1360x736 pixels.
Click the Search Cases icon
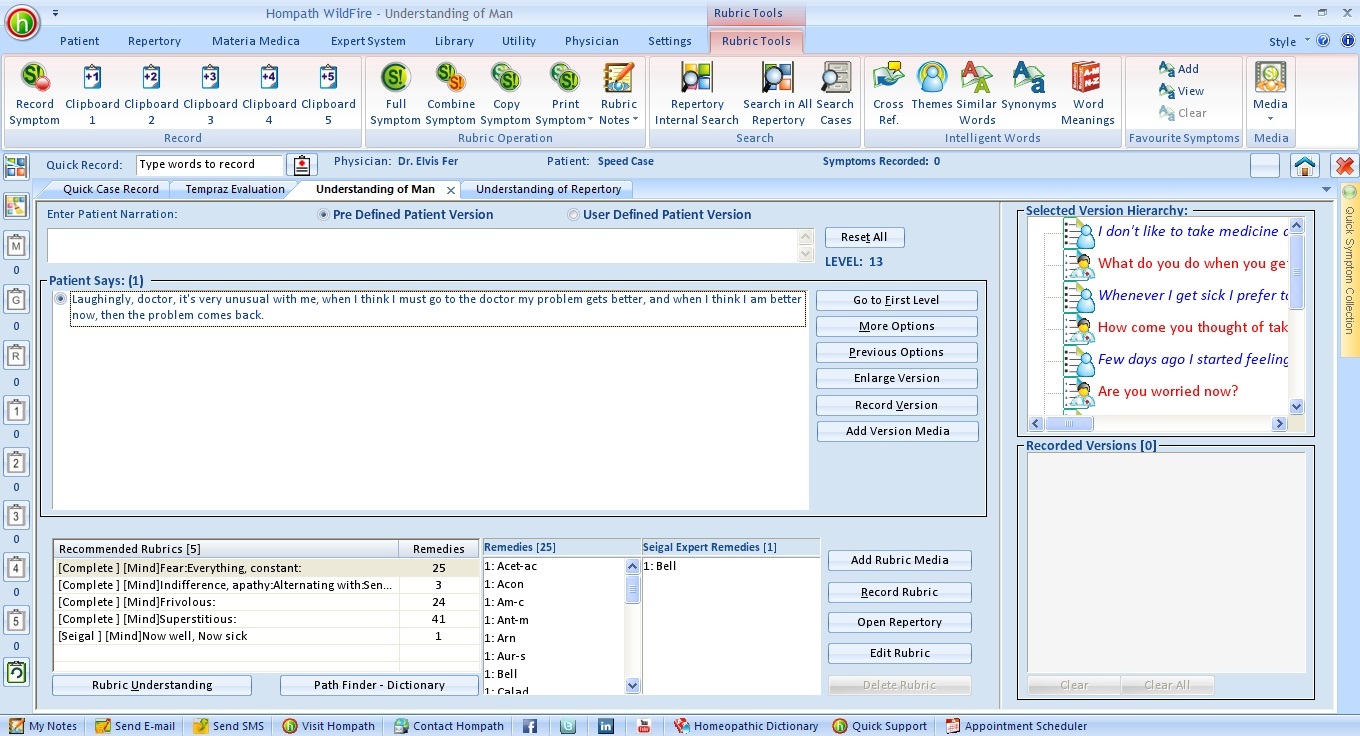pos(835,78)
